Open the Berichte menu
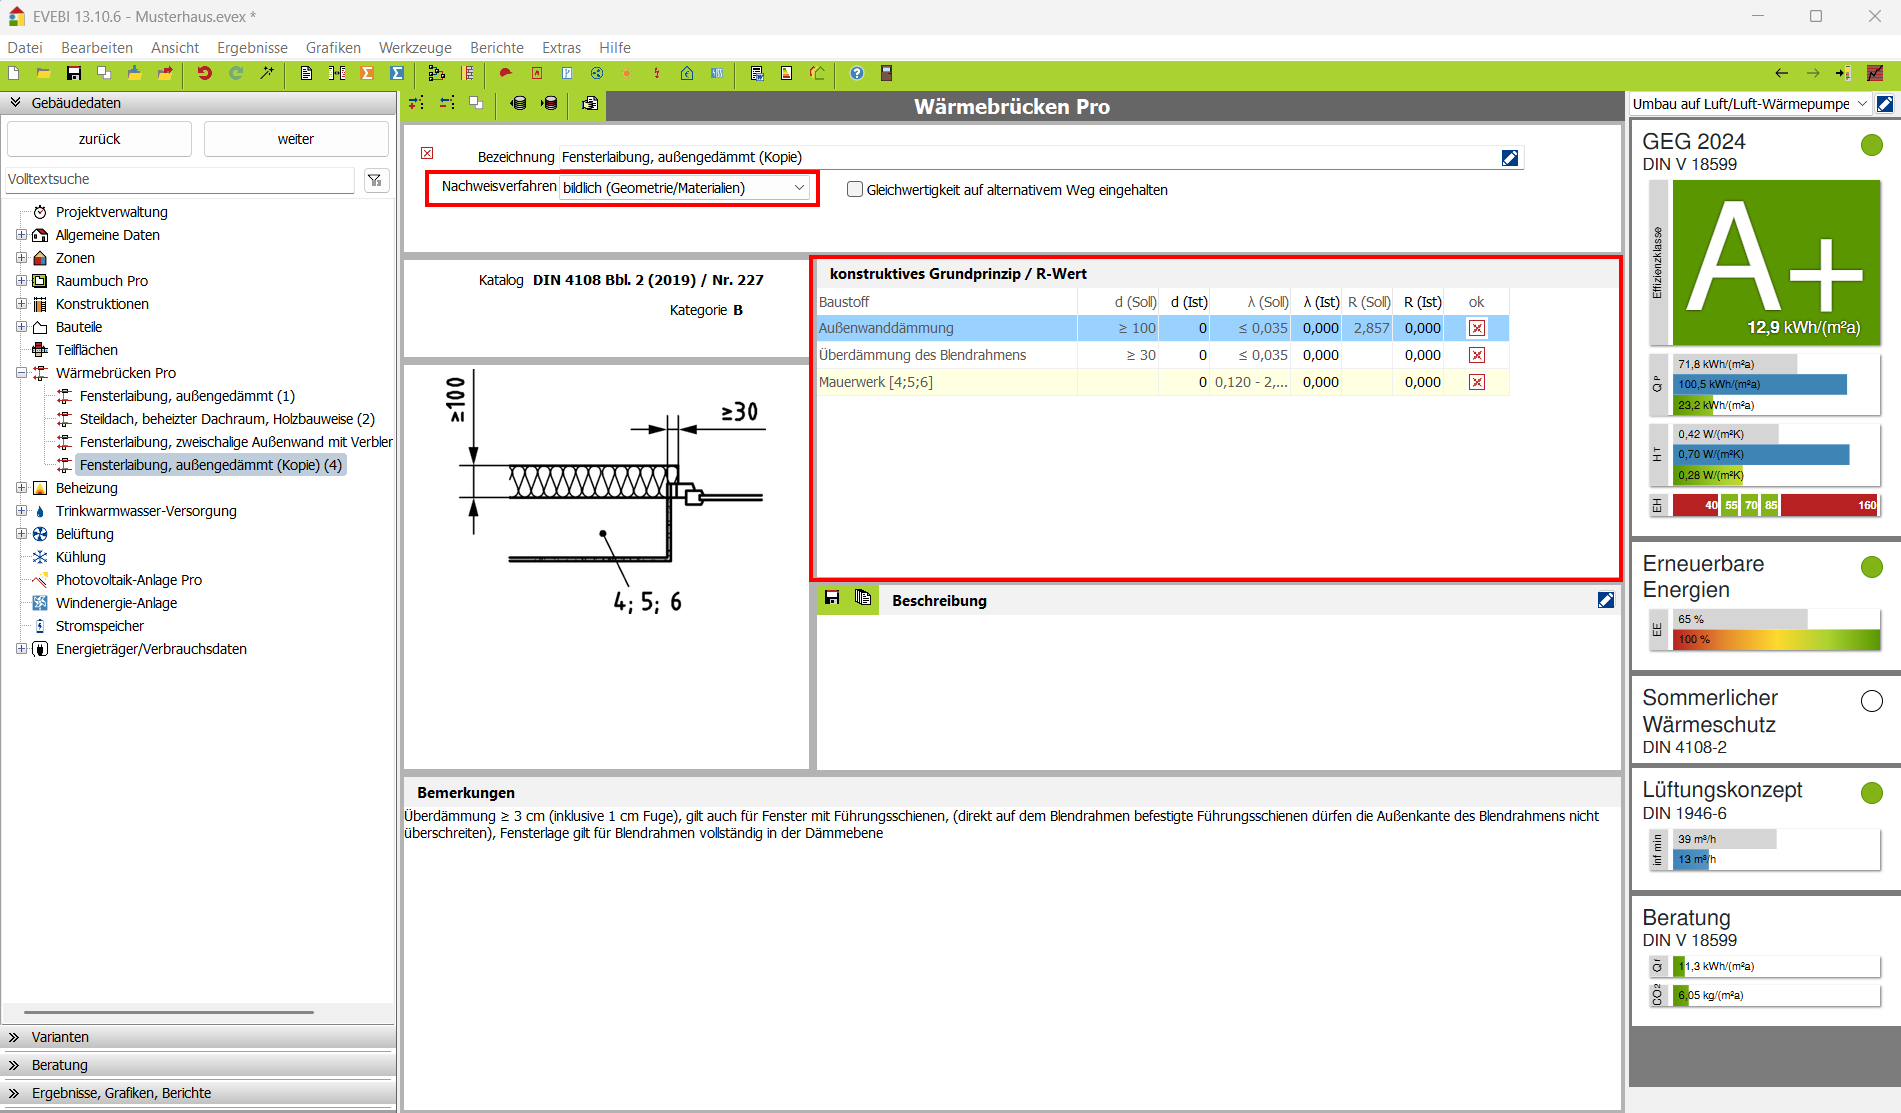1901x1113 pixels. 496,48
